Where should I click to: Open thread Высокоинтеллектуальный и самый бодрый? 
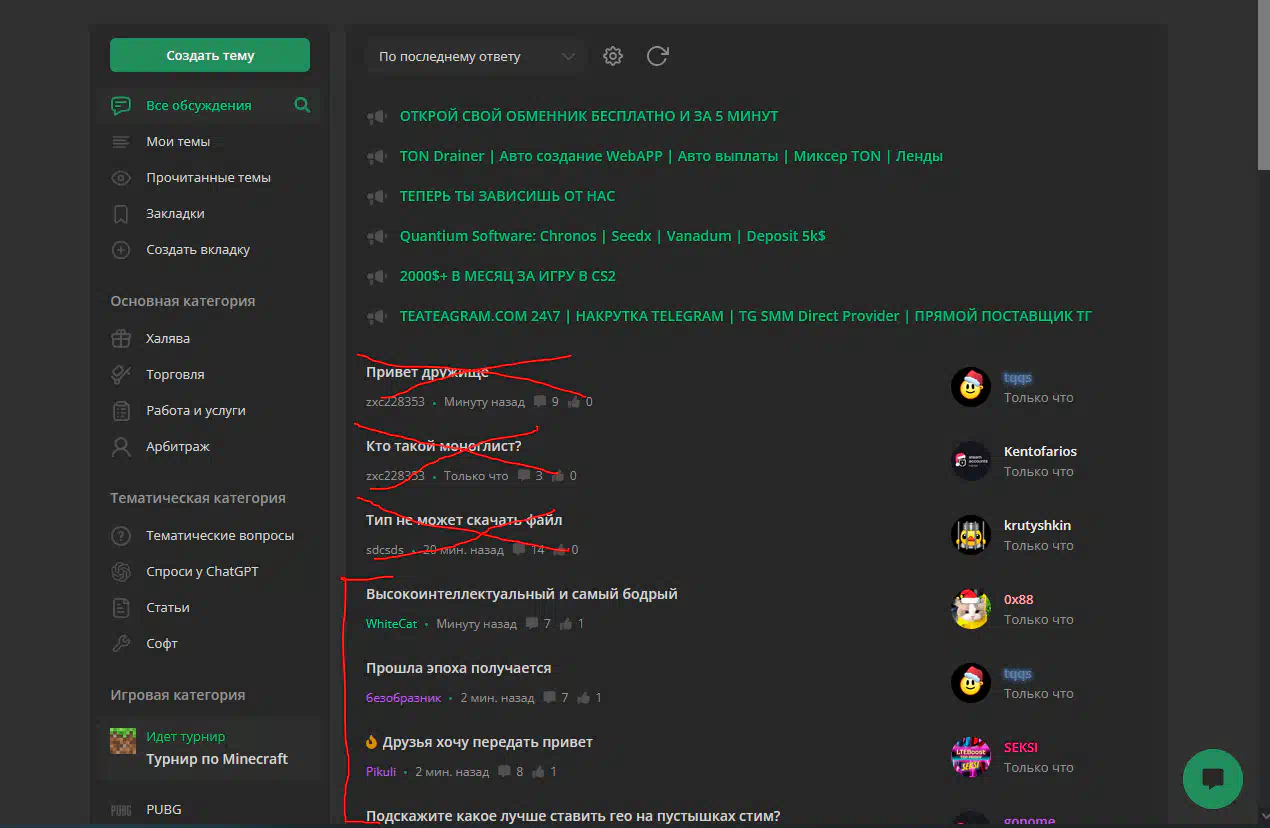pos(522,594)
